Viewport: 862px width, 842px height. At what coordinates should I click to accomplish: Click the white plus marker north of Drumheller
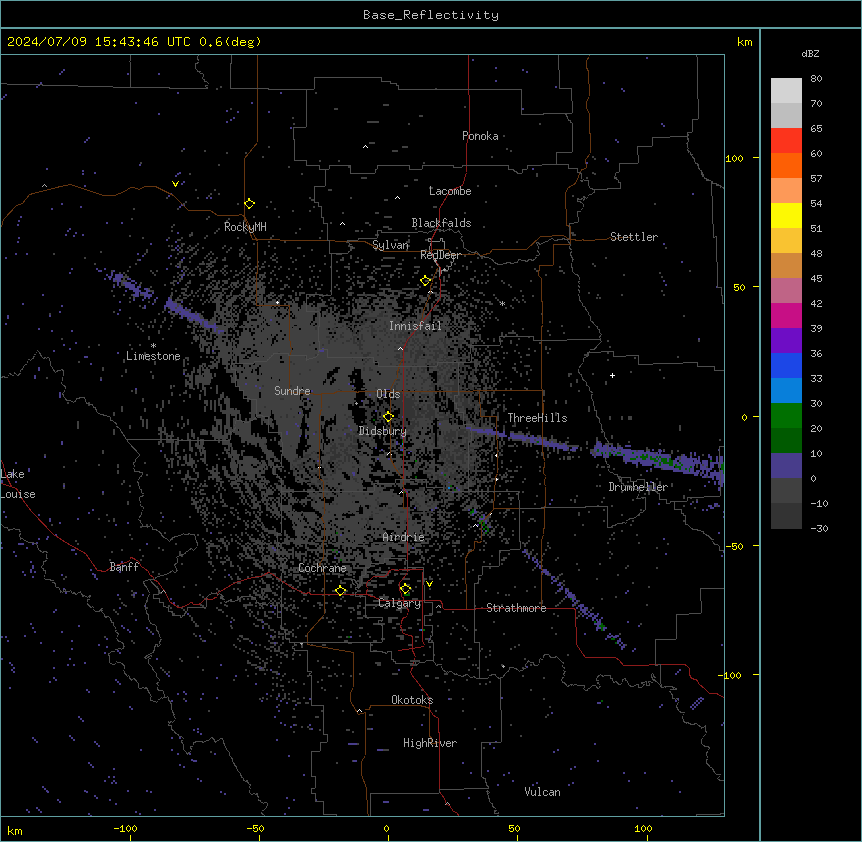612,375
